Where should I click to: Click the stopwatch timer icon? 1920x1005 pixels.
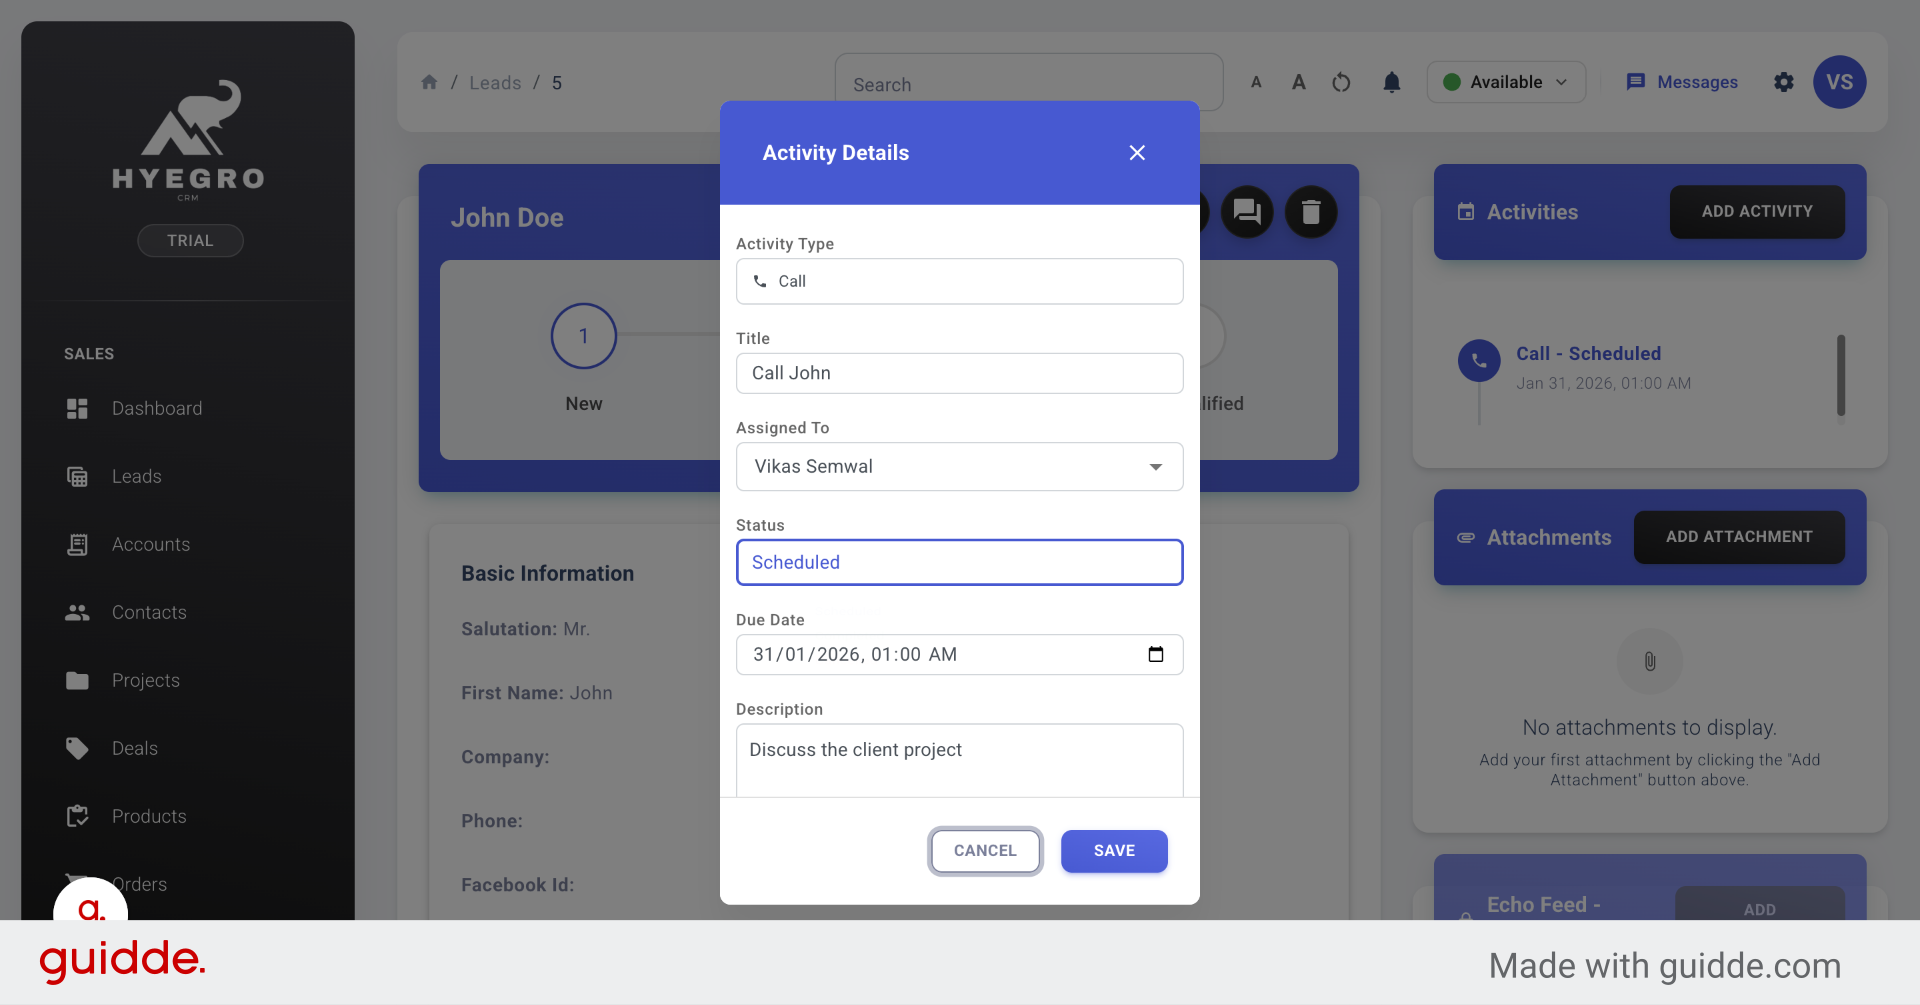[x=1341, y=82]
